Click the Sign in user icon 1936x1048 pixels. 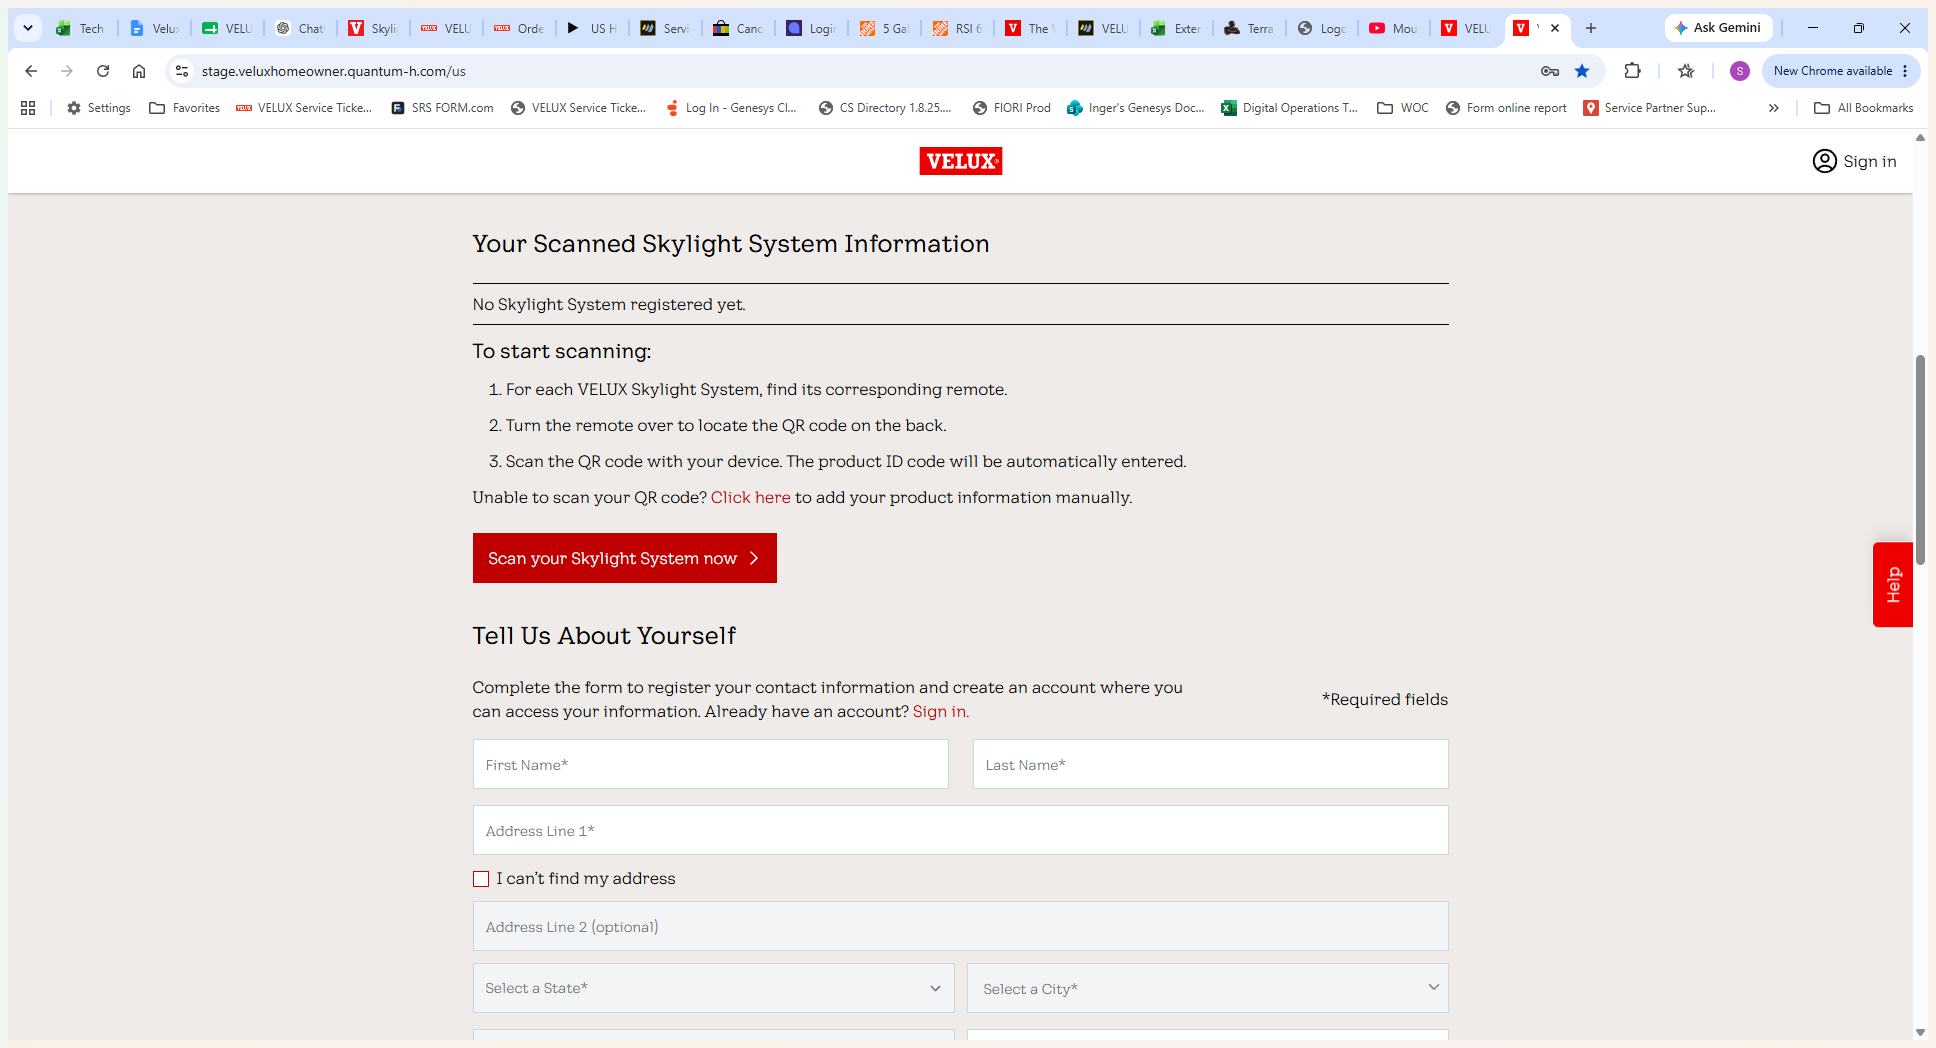pos(1824,161)
